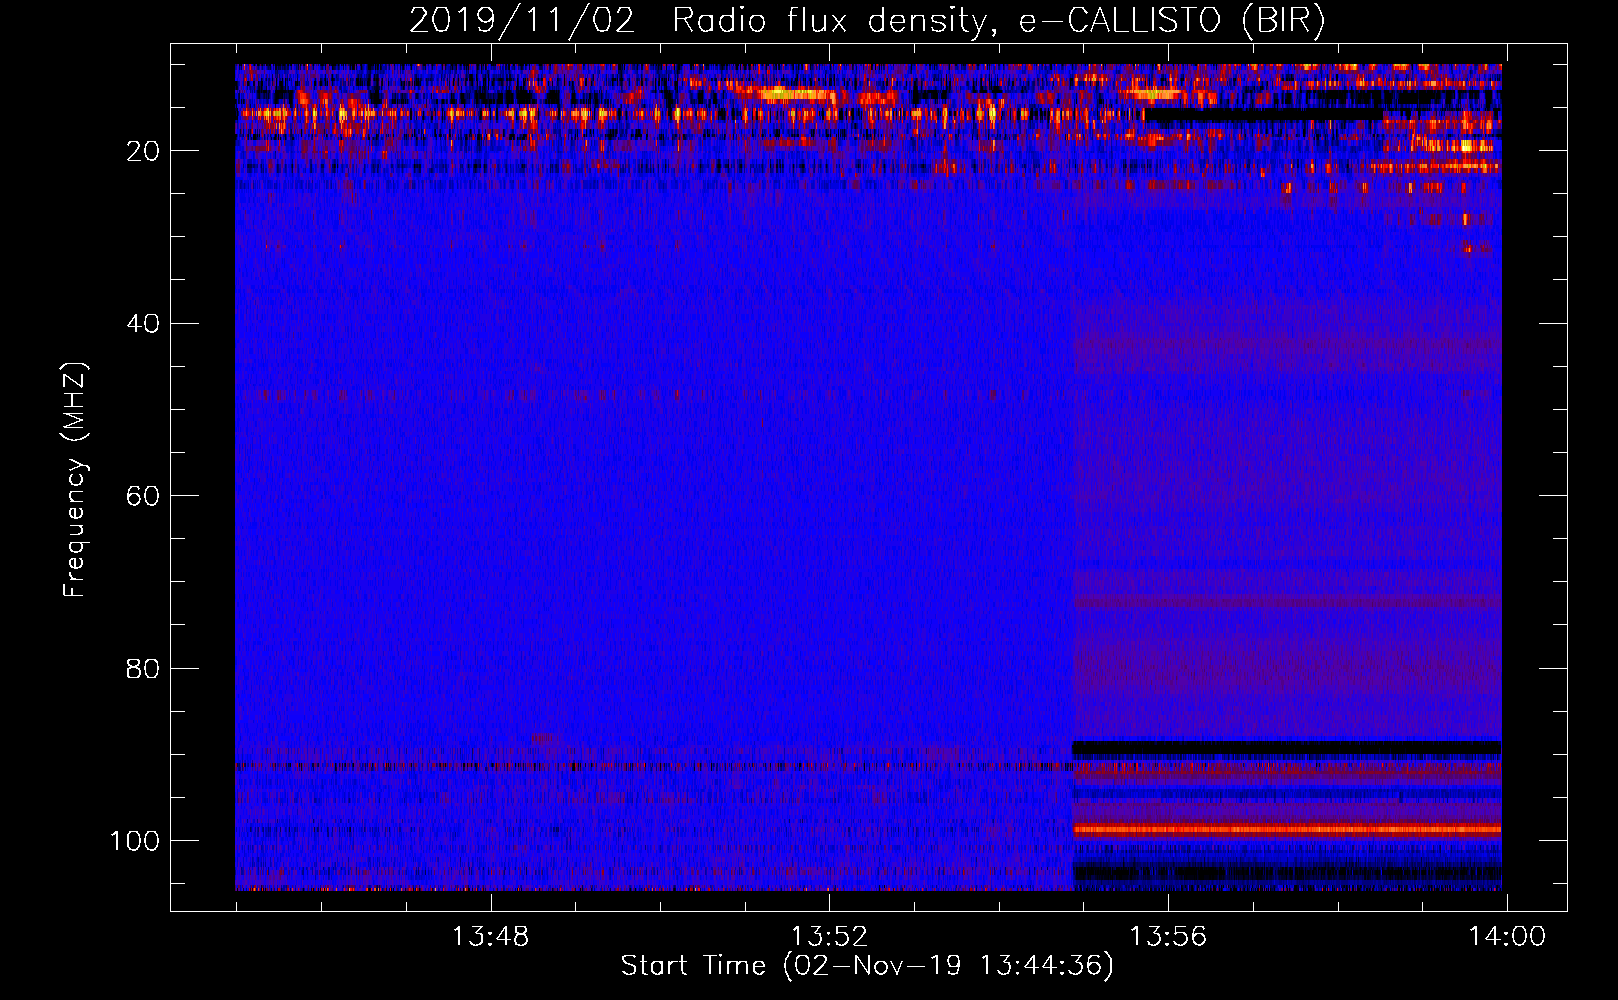Click the 20 frequency tick label
Viewport: 1618px width, 1000px height.
point(144,151)
